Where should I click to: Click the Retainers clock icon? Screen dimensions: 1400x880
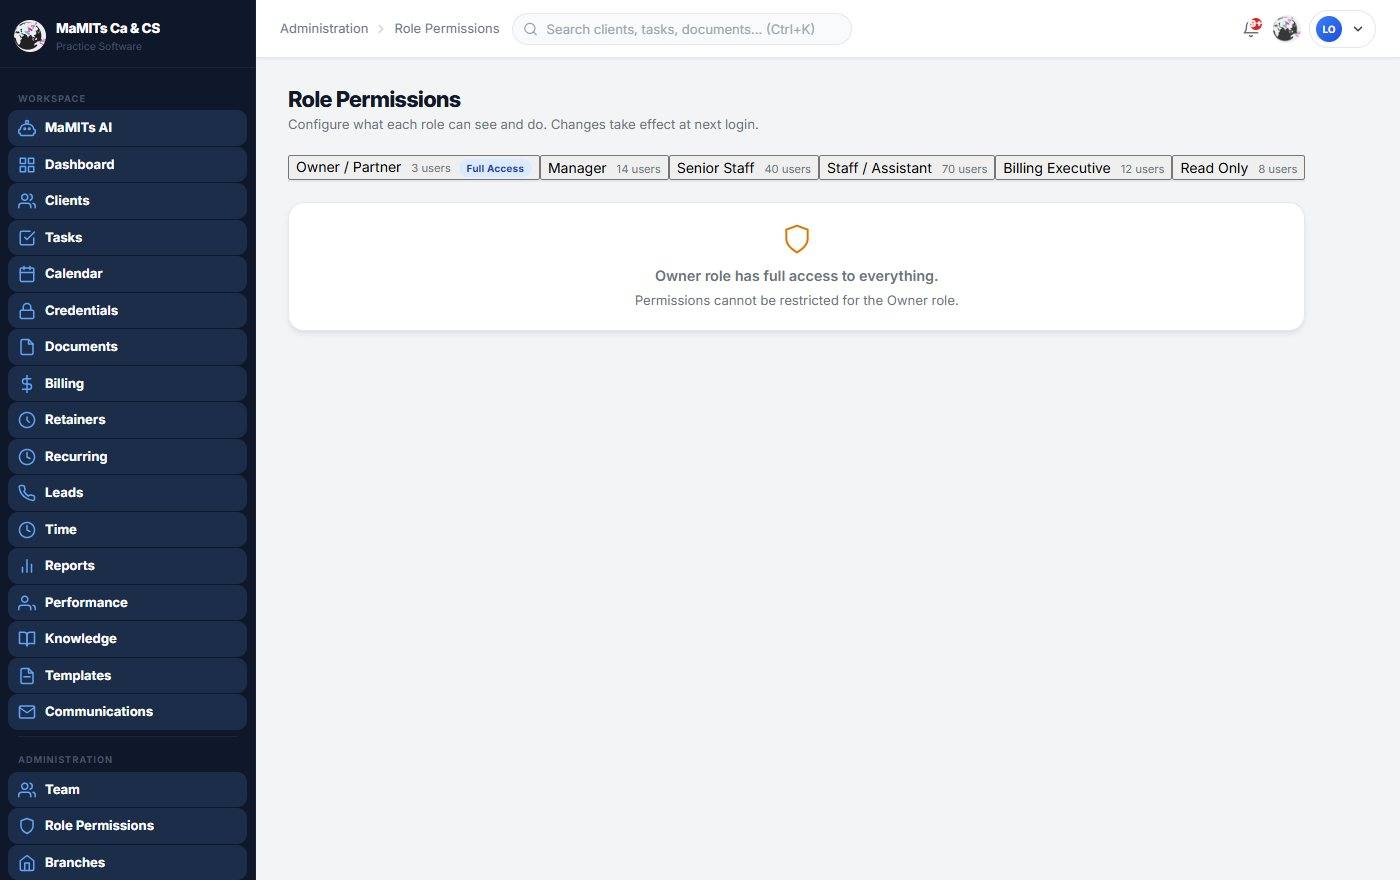tap(27, 420)
